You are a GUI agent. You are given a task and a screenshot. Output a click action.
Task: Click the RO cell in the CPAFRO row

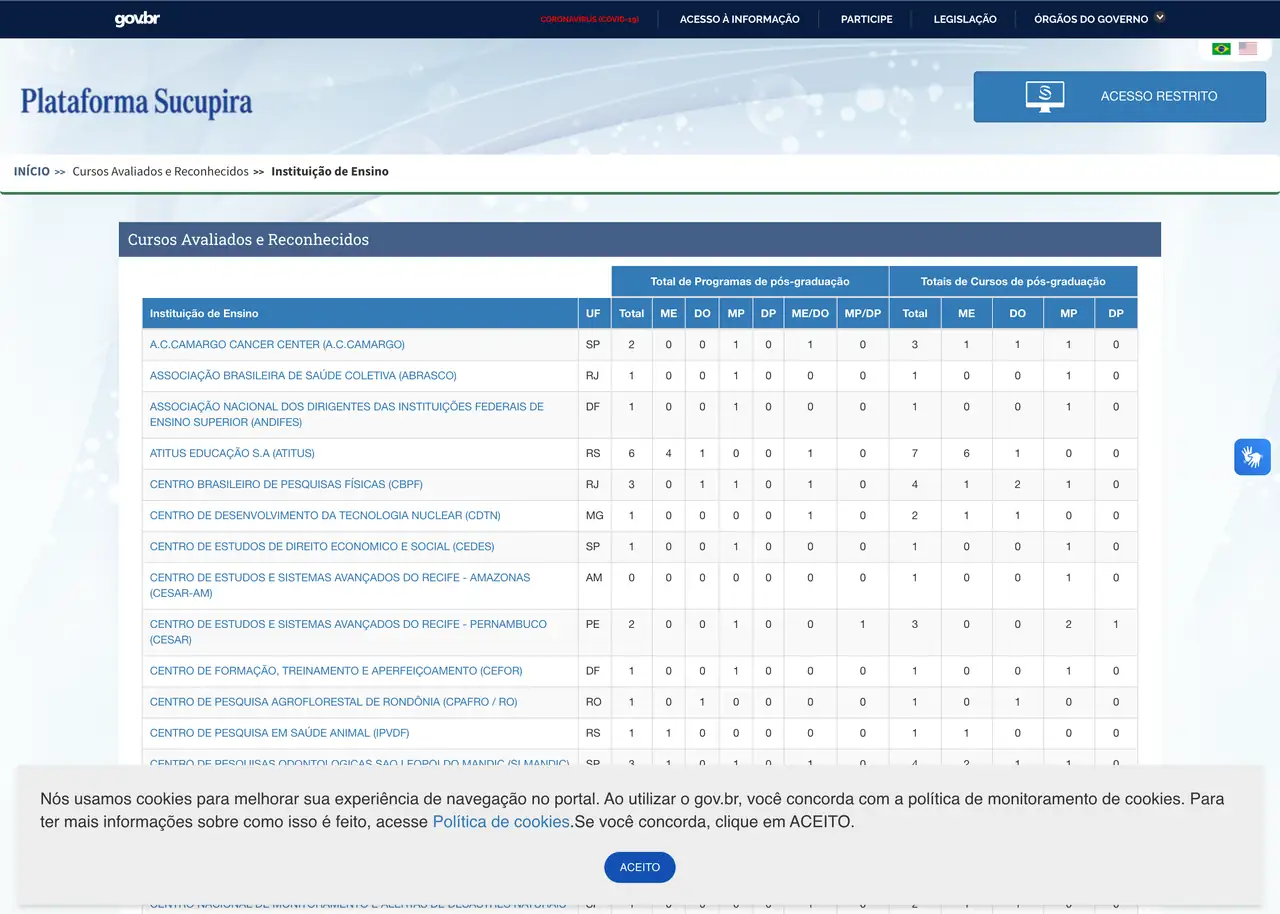594,701
